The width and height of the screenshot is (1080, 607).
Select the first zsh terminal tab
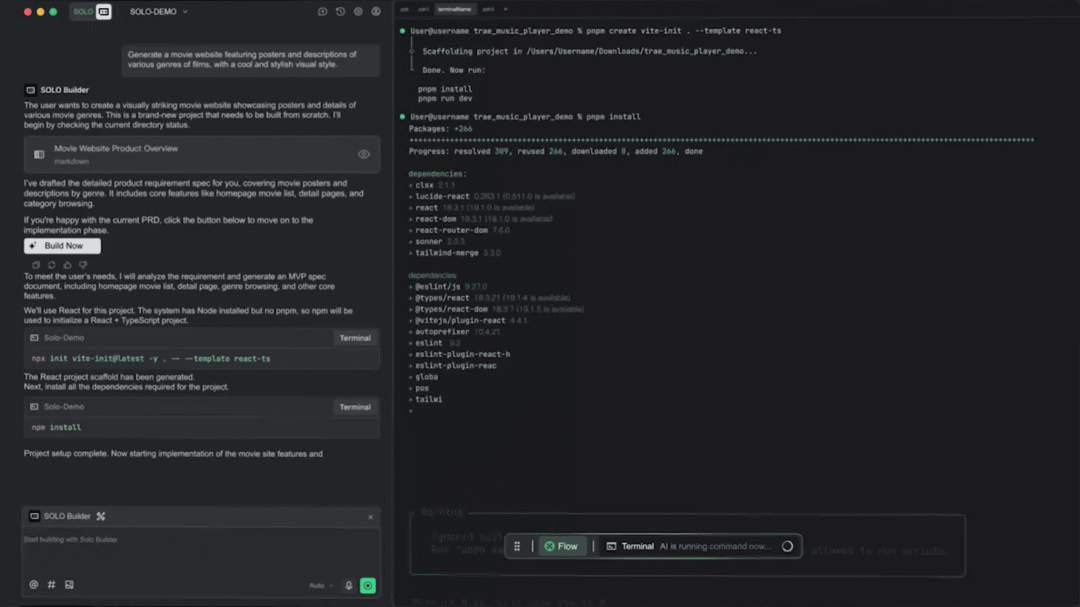pos(404,10)
